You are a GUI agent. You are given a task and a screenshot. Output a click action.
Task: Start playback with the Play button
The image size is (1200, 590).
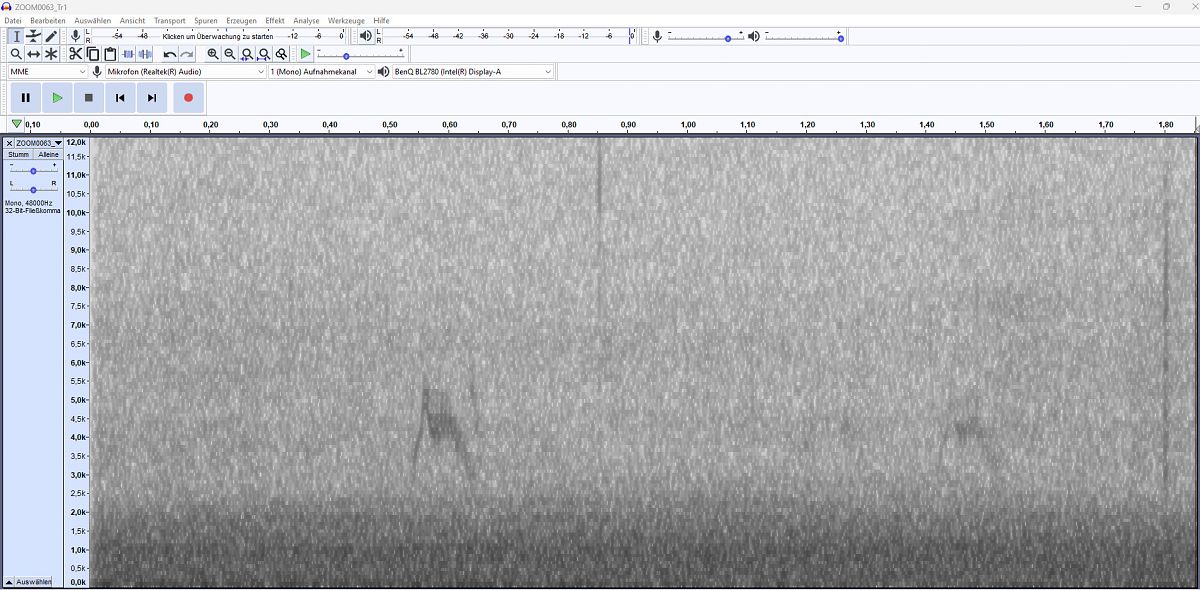click(x=57, y=98)
